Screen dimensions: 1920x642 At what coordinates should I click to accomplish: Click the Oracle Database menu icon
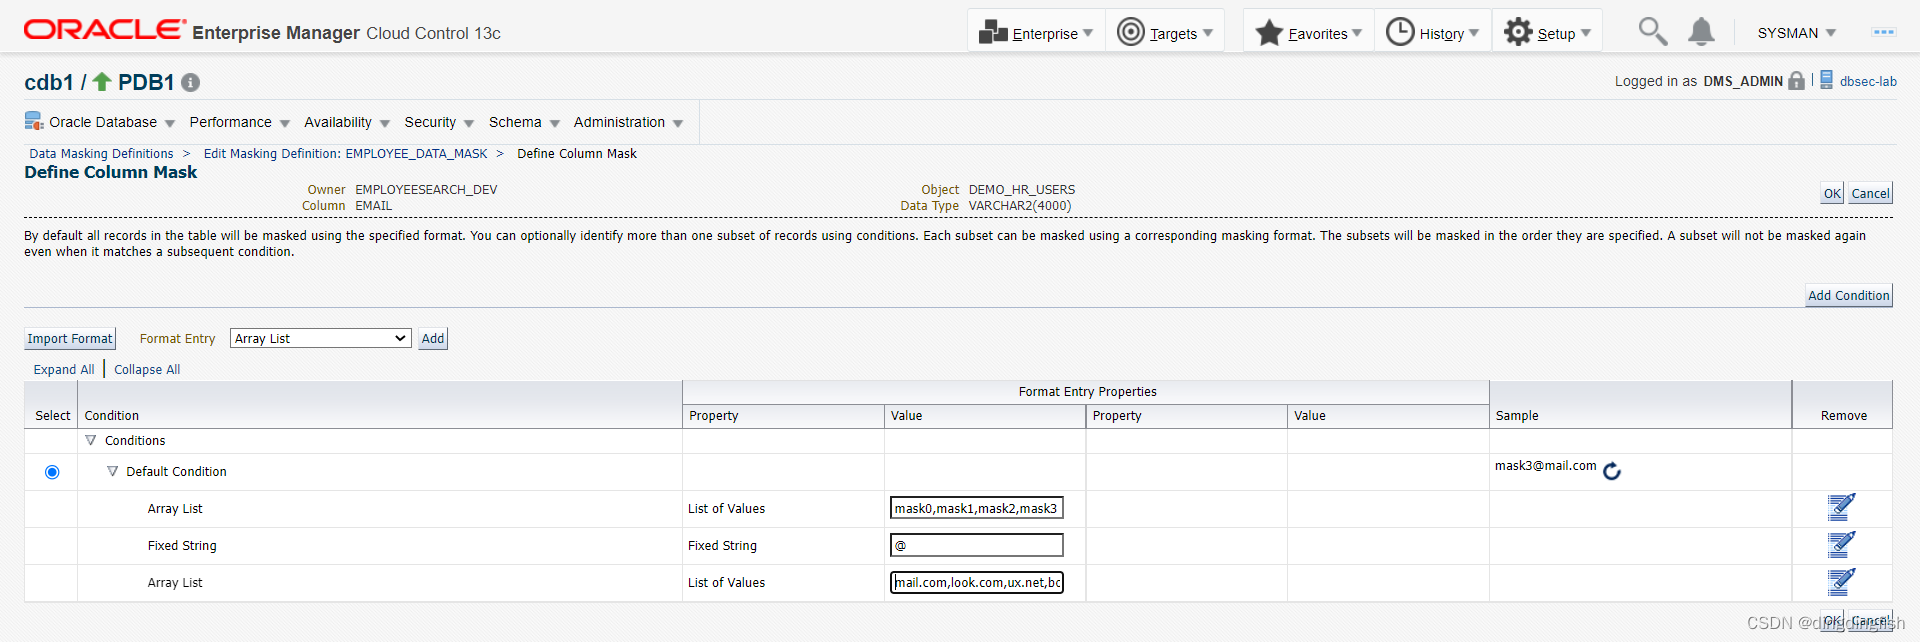[x=34, y=122]
